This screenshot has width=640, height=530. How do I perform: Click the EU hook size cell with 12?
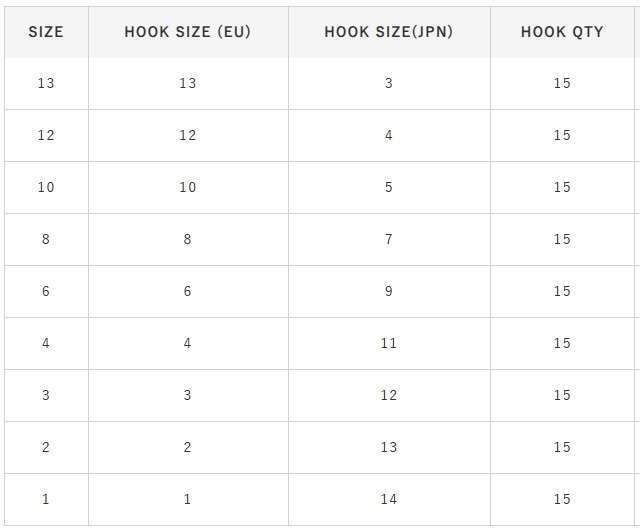[x=188, y=135]
